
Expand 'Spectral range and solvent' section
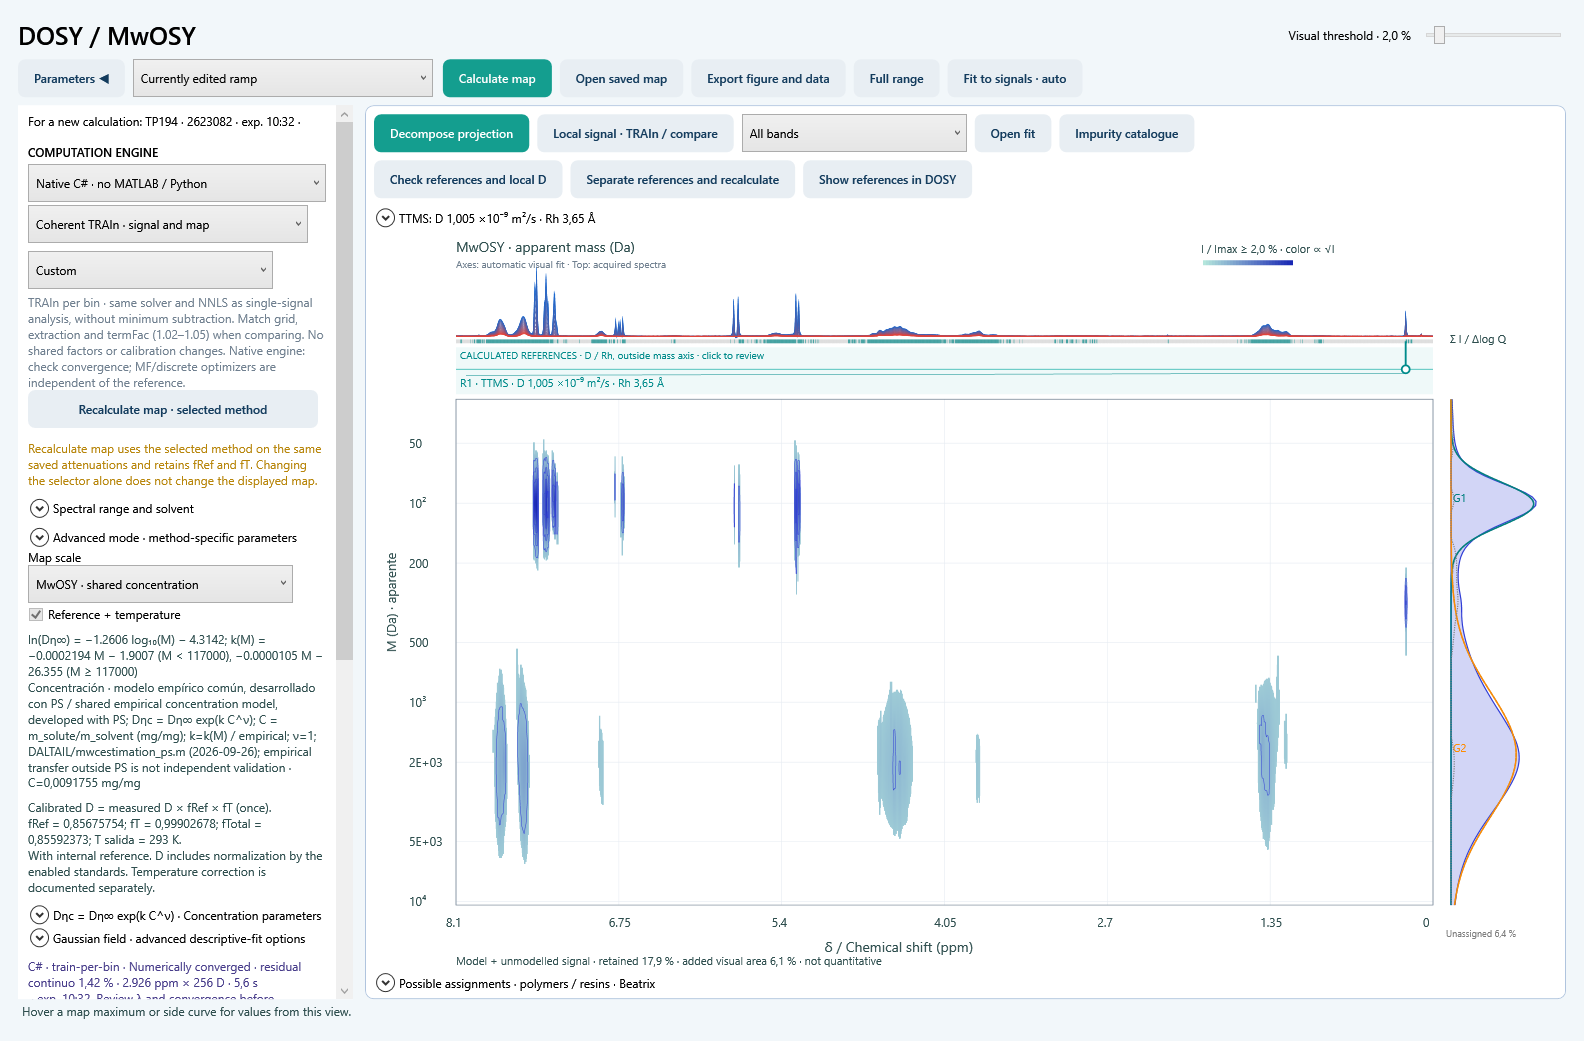[40, 509]
